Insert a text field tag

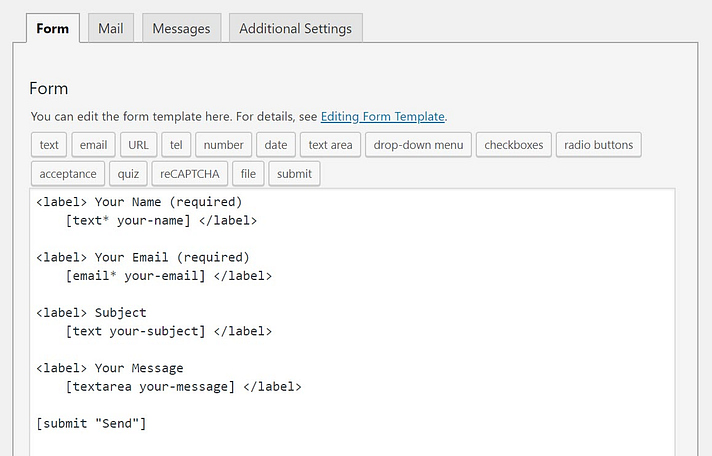(x=49, y=145)
